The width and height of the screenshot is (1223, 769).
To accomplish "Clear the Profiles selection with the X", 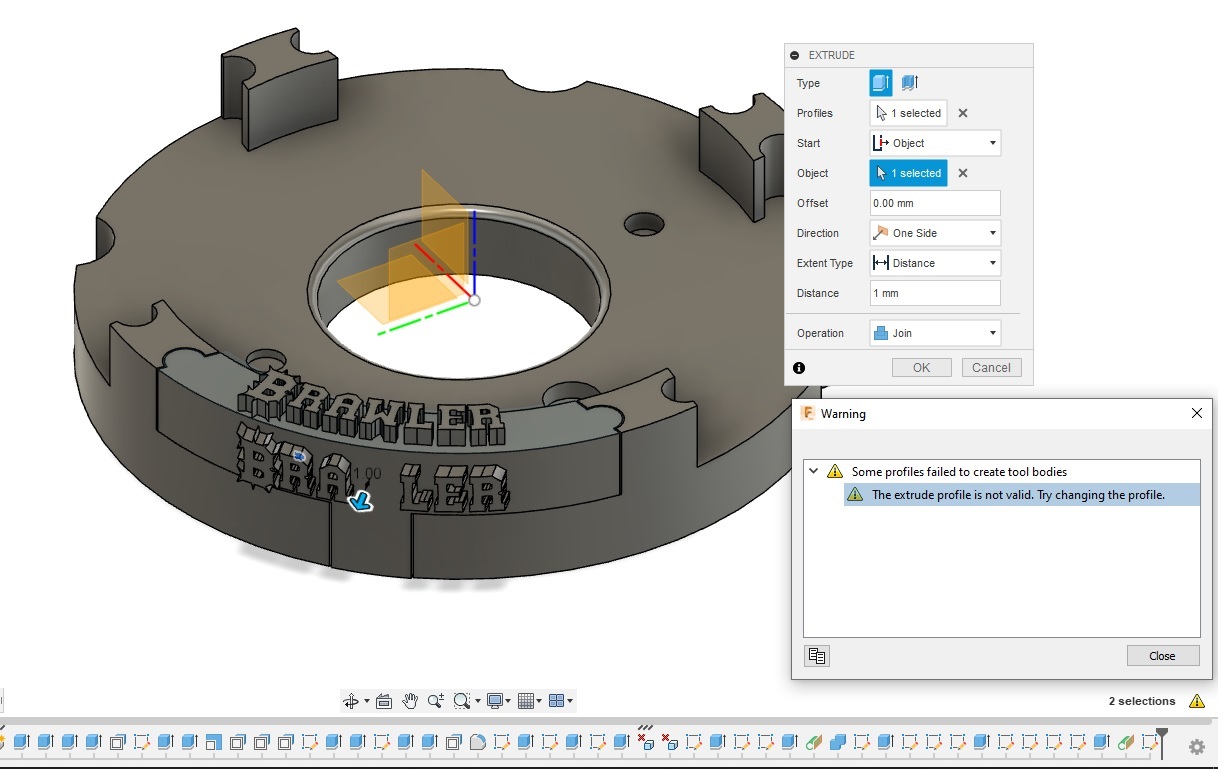I will pyautogui.click(x=963, y=113).
